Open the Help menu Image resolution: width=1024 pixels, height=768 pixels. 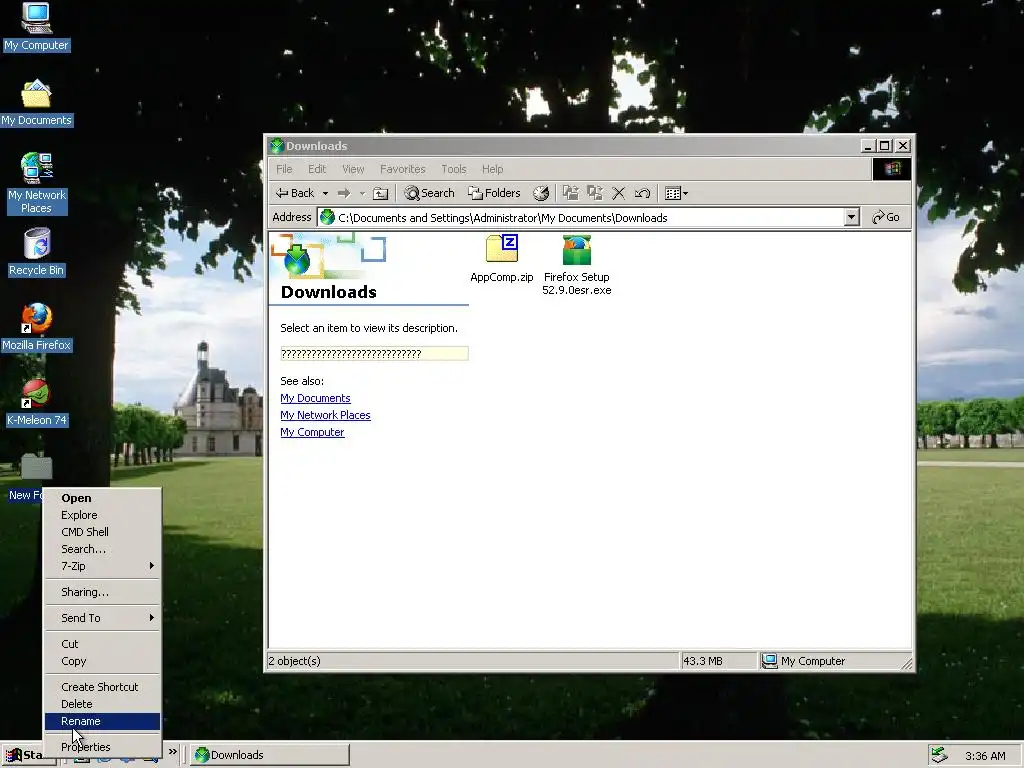[492, 169]
